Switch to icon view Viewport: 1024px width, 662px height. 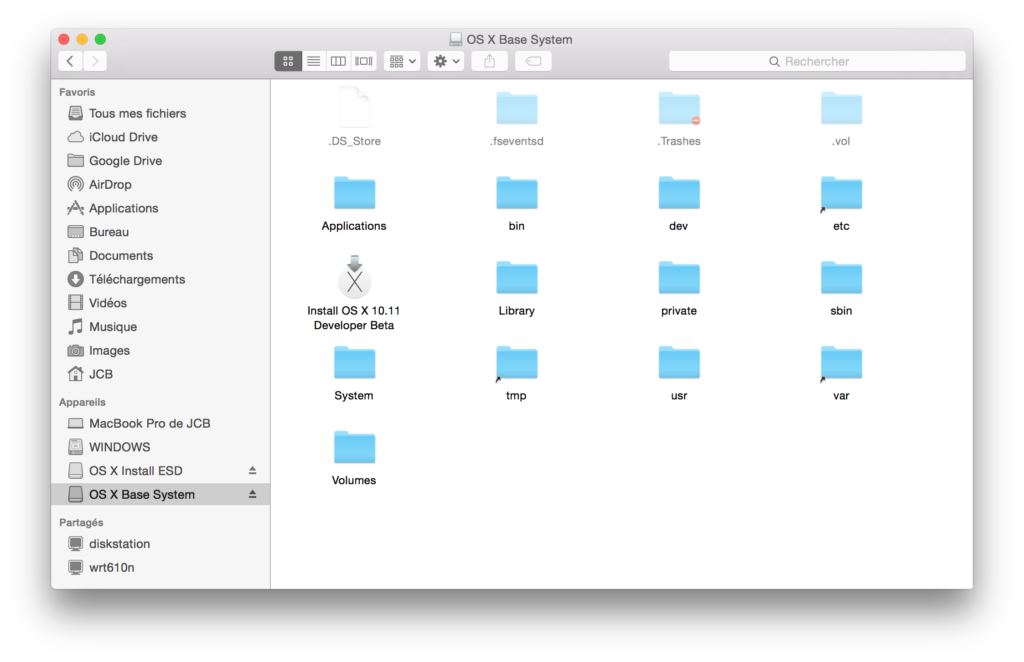pyautogui.click(x=288, y=61)
